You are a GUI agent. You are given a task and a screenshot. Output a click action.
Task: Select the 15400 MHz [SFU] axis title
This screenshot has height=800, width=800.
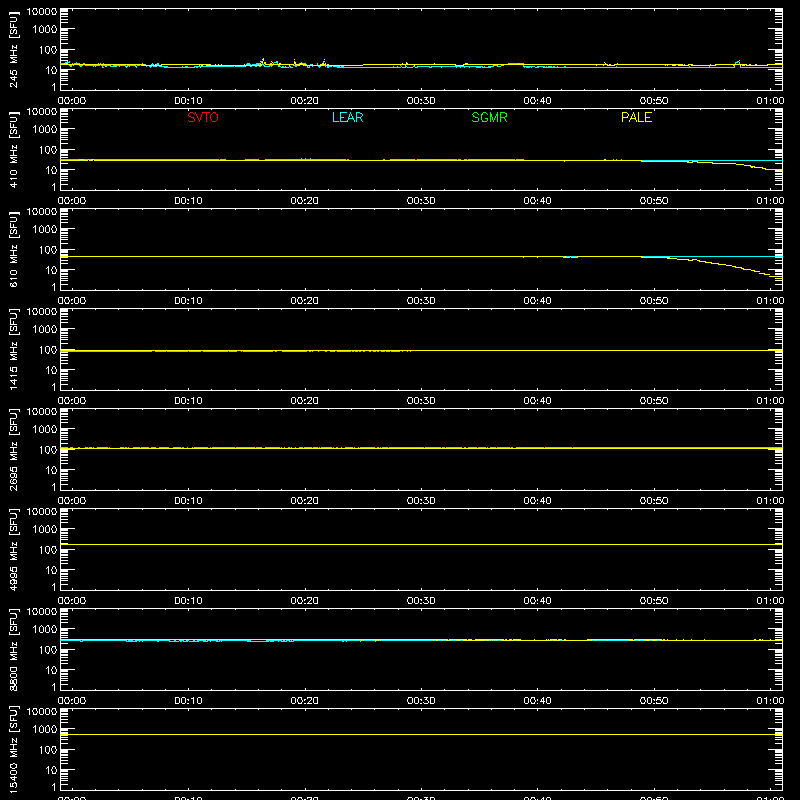point(13,749)
